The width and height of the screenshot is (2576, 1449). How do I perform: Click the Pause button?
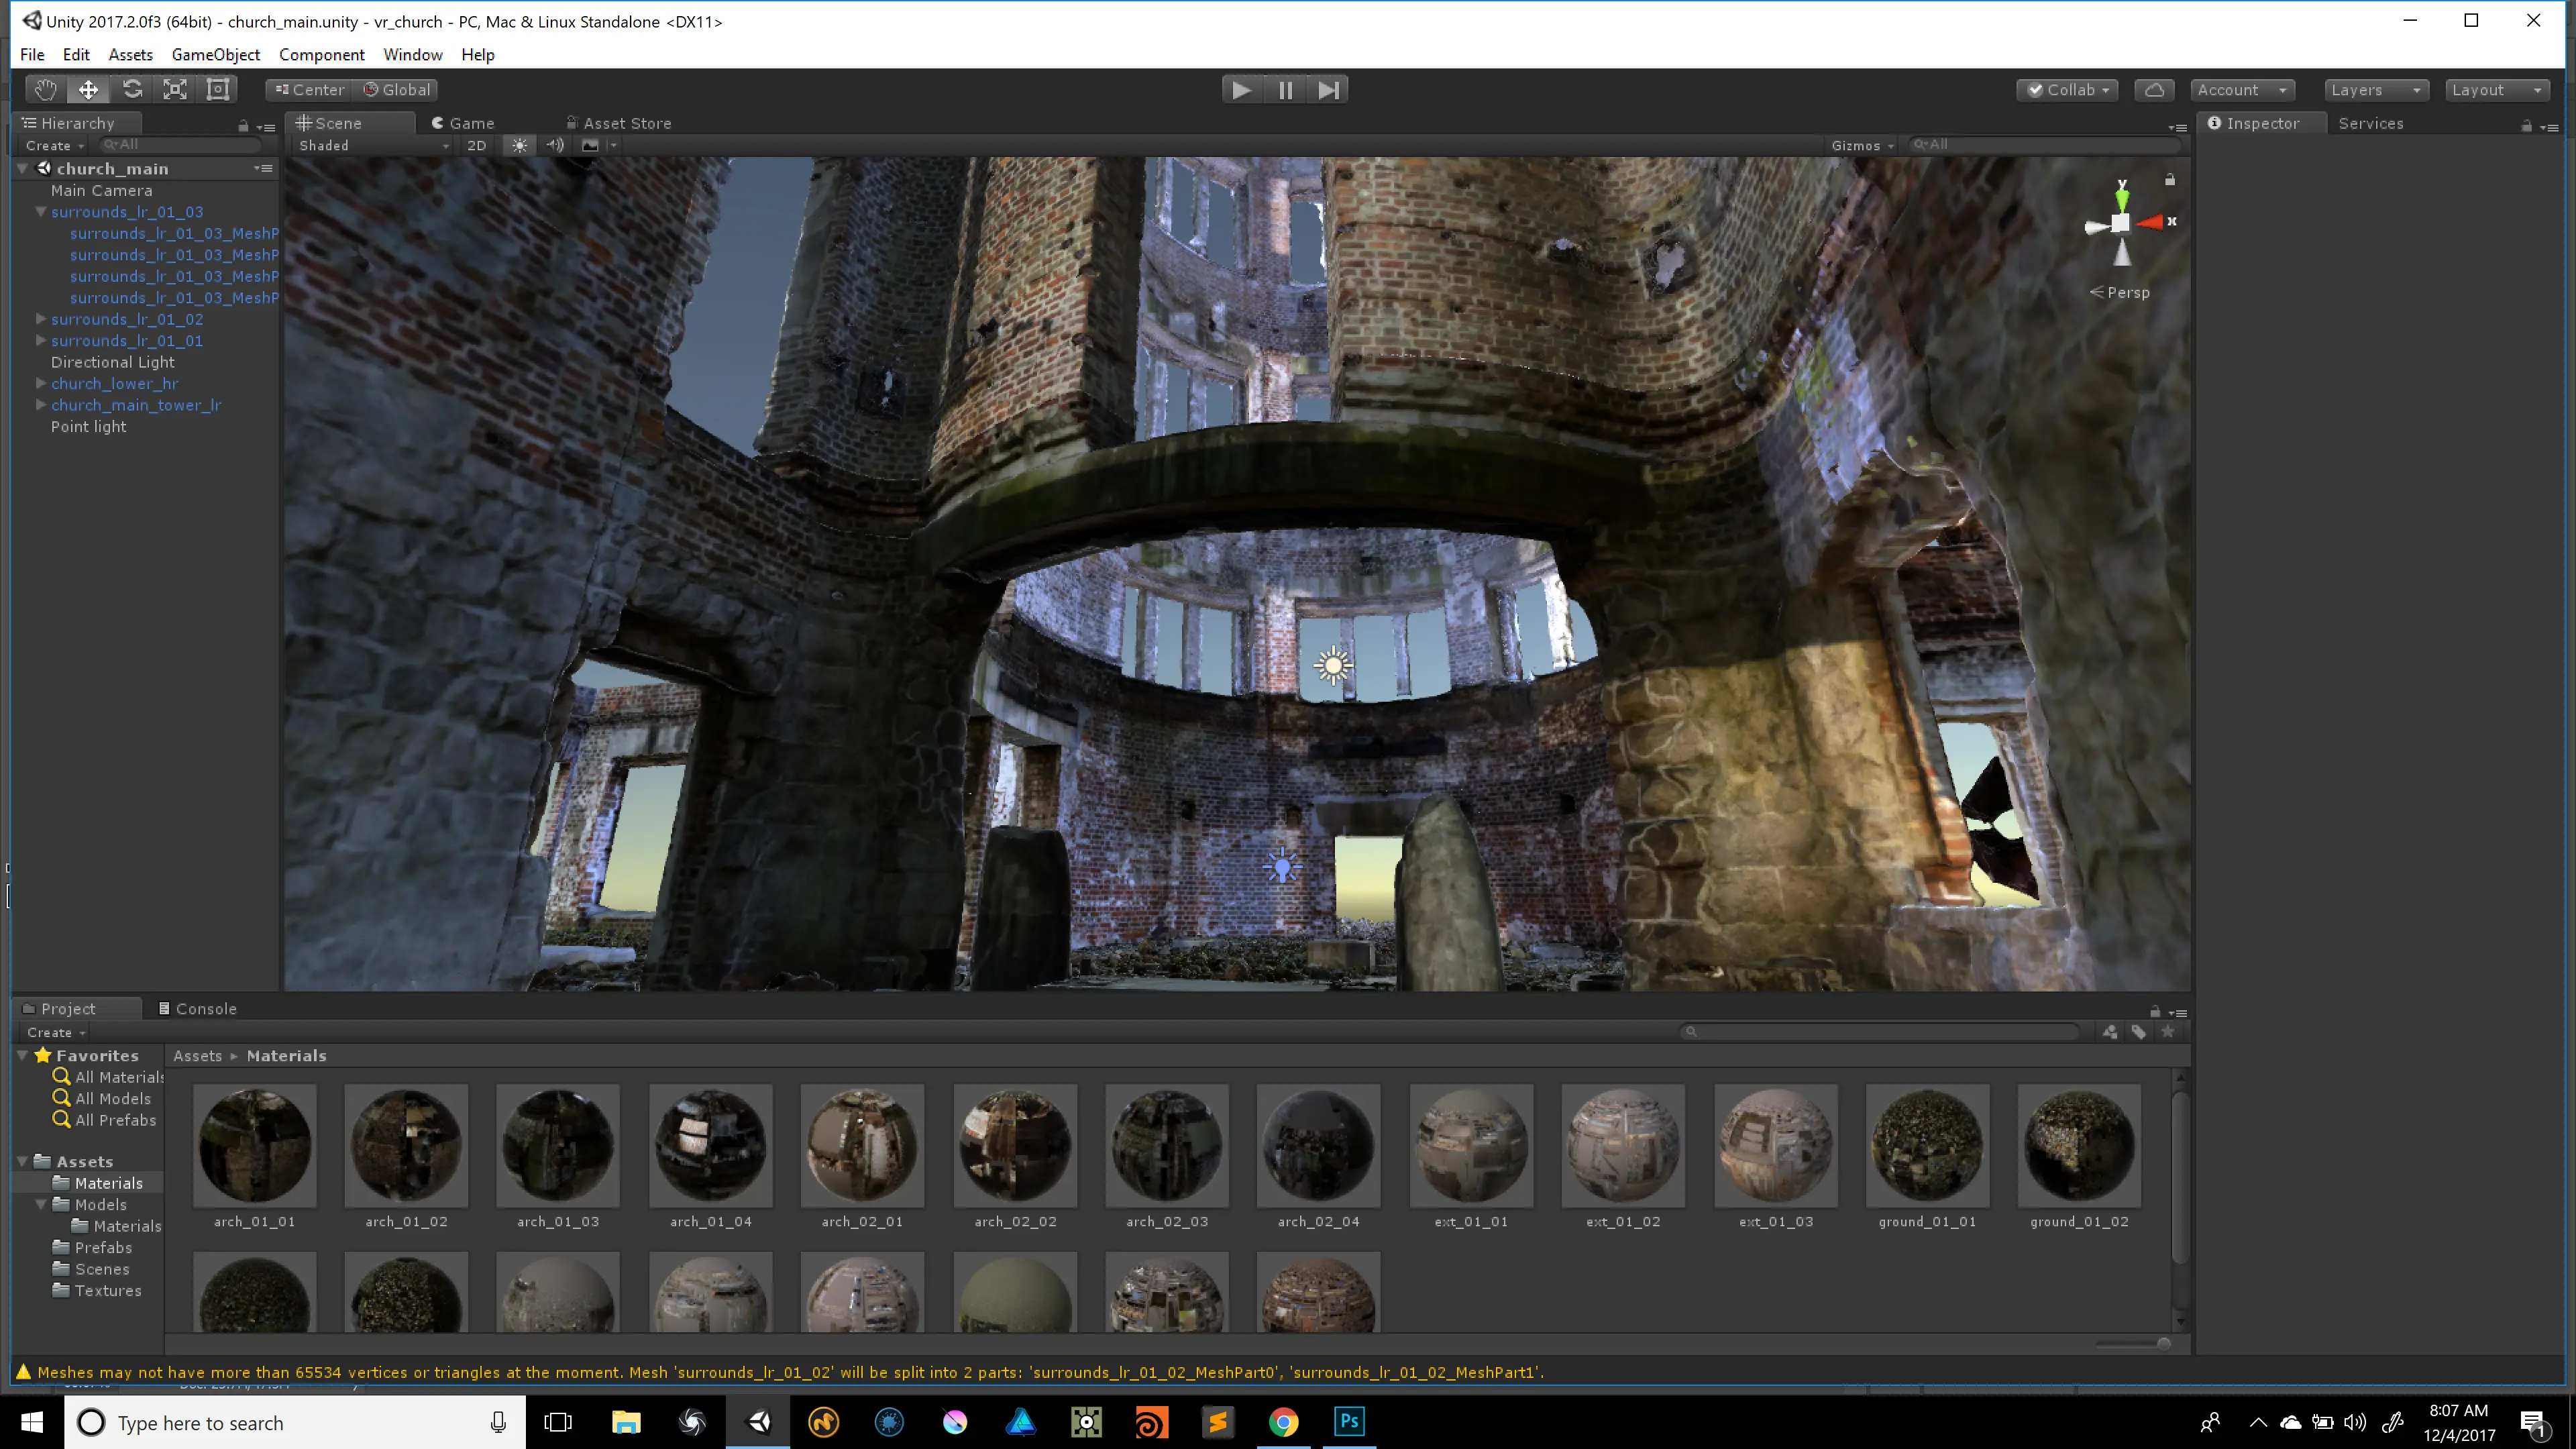[x=1285, y=90]
